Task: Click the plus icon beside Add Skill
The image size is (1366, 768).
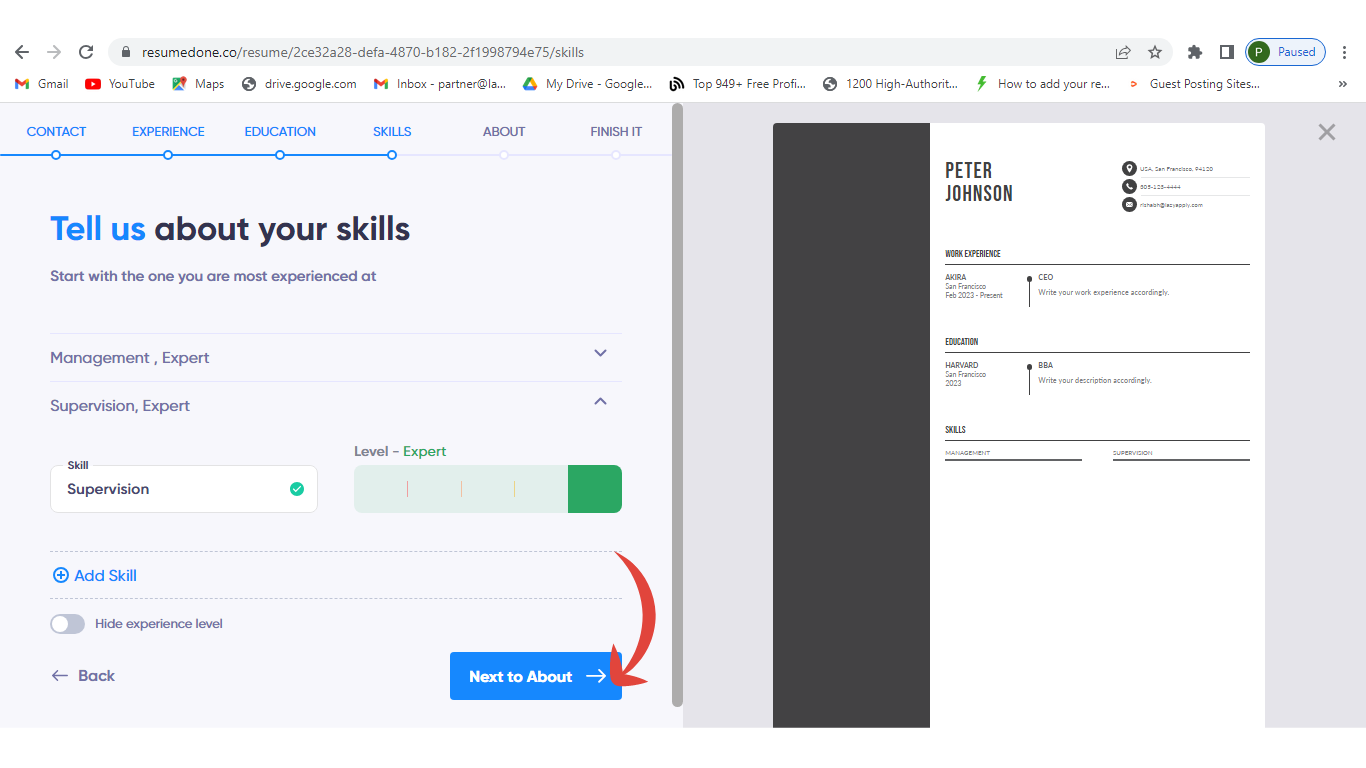Action: (60, 575)
